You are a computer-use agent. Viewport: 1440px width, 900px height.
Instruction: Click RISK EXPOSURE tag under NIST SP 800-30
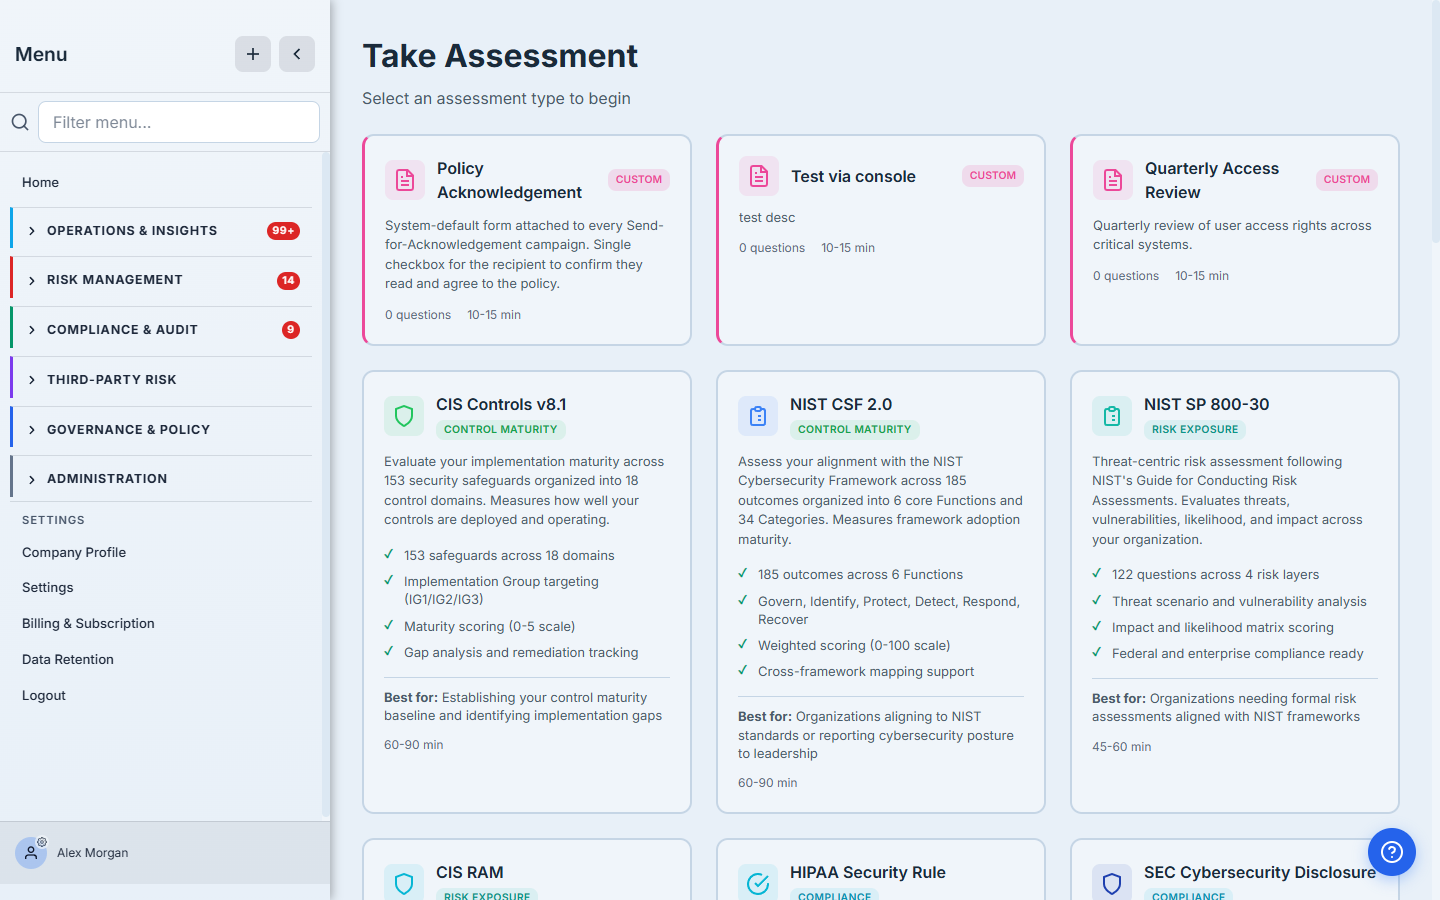click(x=1195, y=430)
